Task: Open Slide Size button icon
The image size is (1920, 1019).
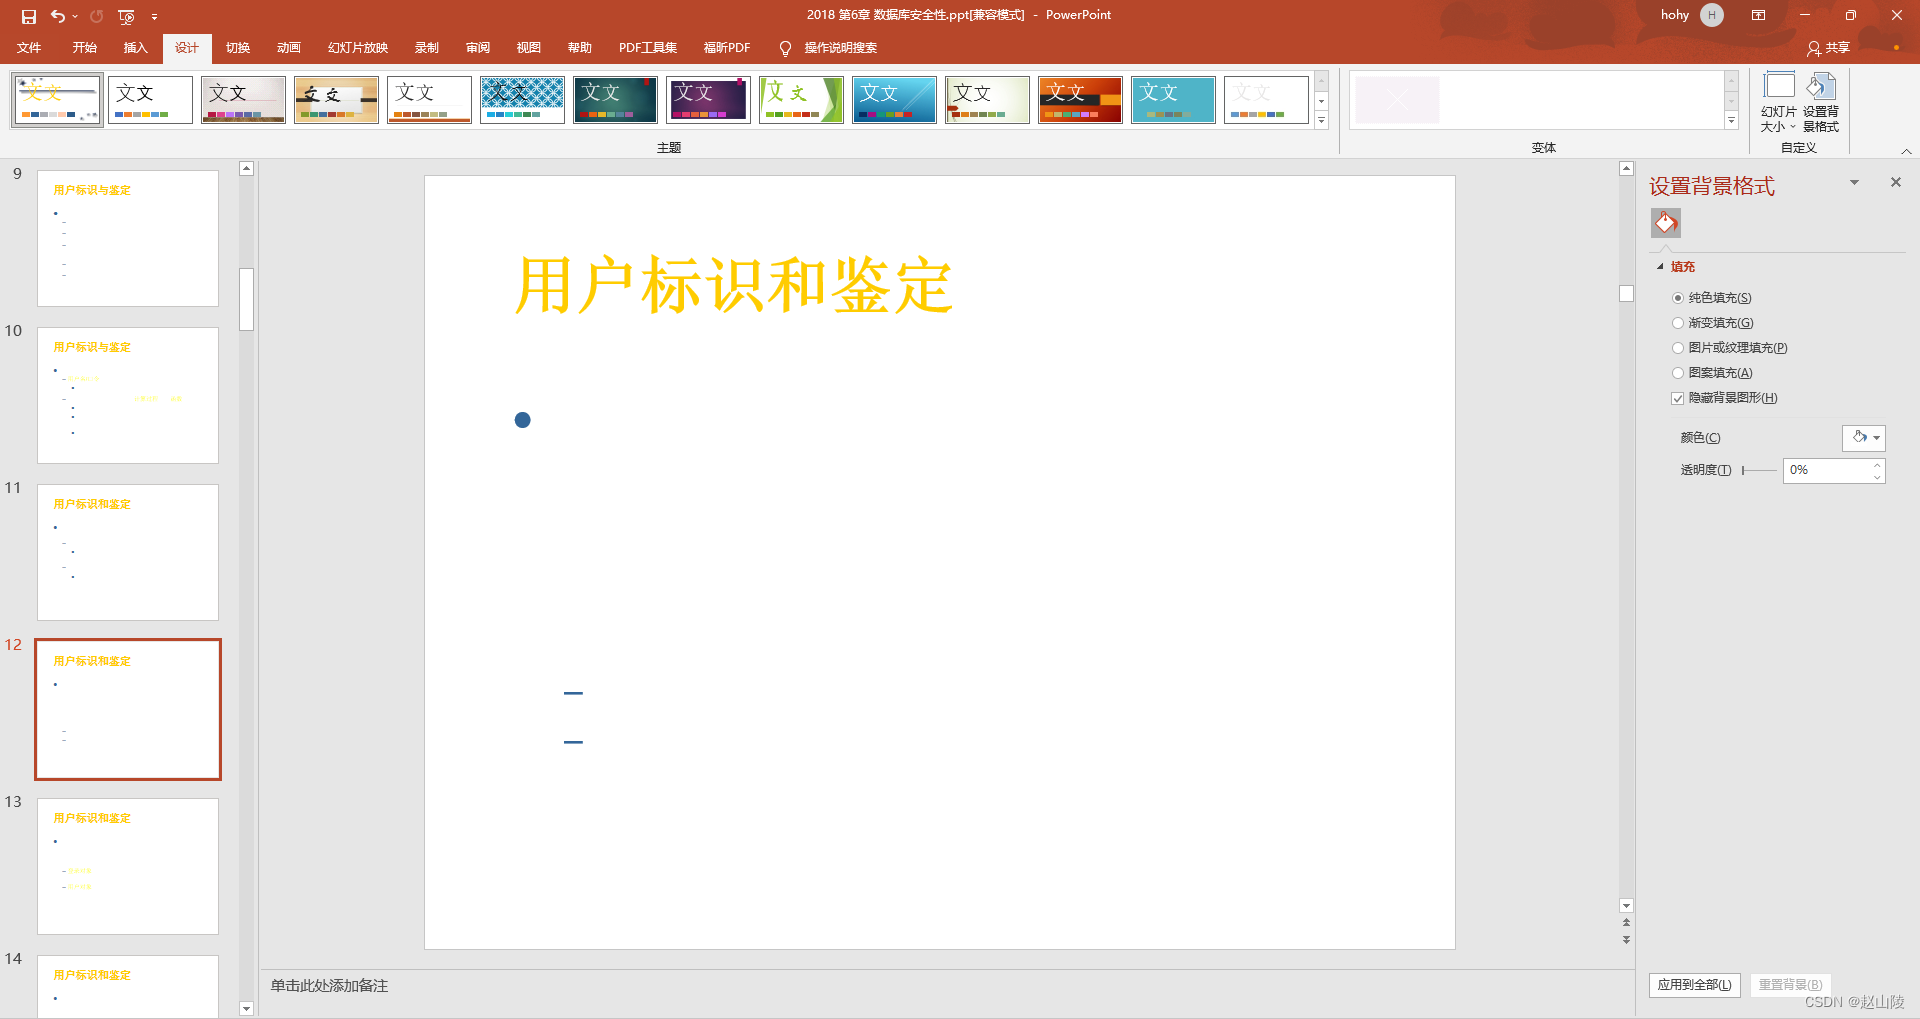Action: (x=1779, y=86)
